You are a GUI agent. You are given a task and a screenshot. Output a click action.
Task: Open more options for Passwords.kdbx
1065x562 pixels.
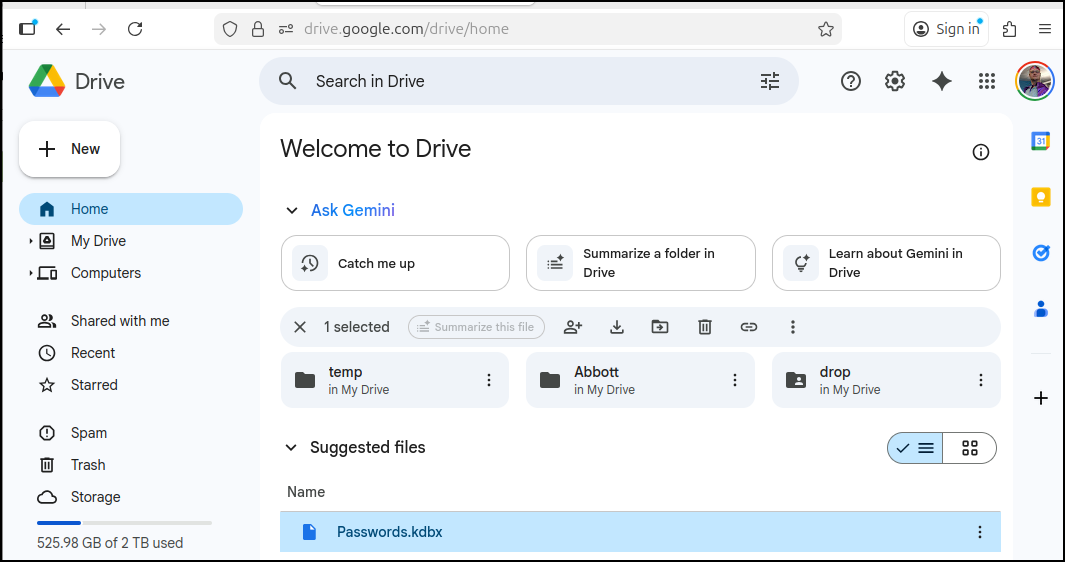[x=979, y=532]
